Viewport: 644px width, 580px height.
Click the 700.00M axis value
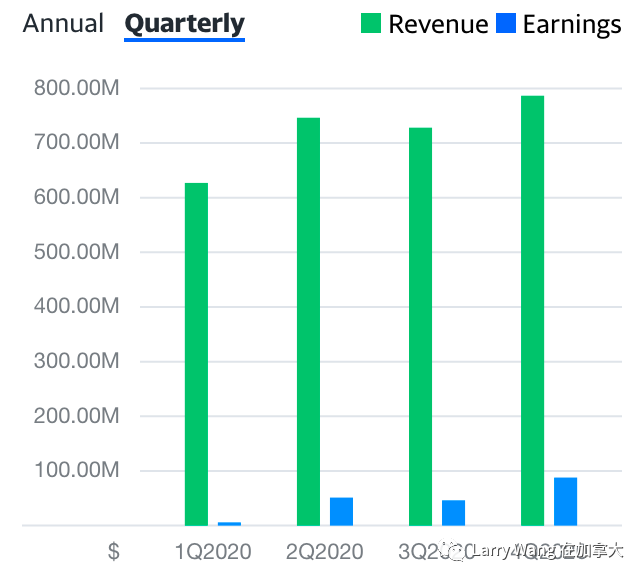[x=76, y=142]
